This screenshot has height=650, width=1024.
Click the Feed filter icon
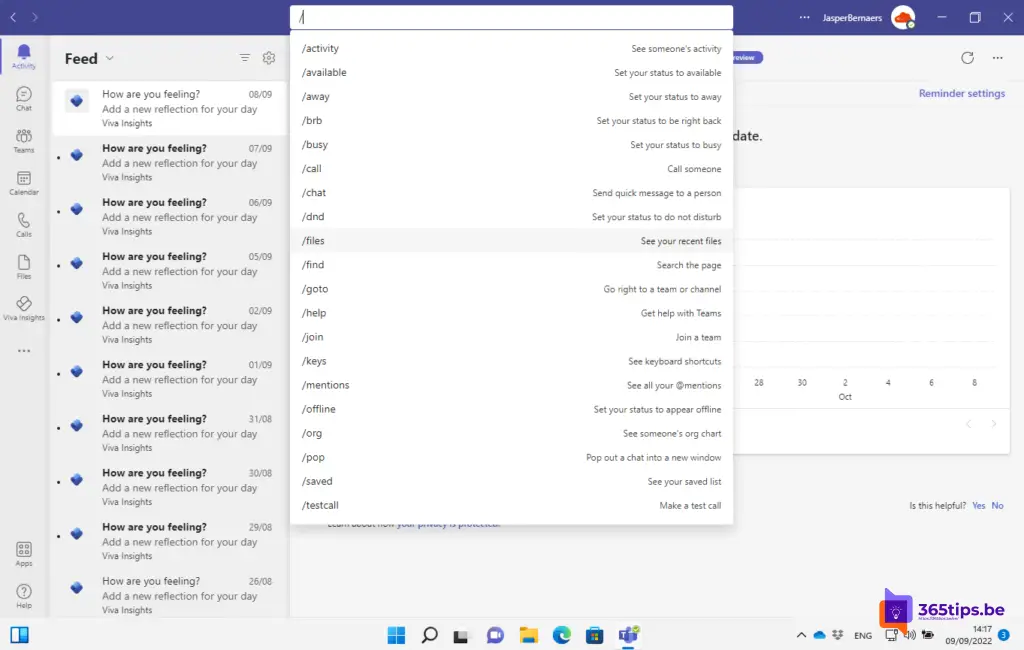[x=245, y=58]
